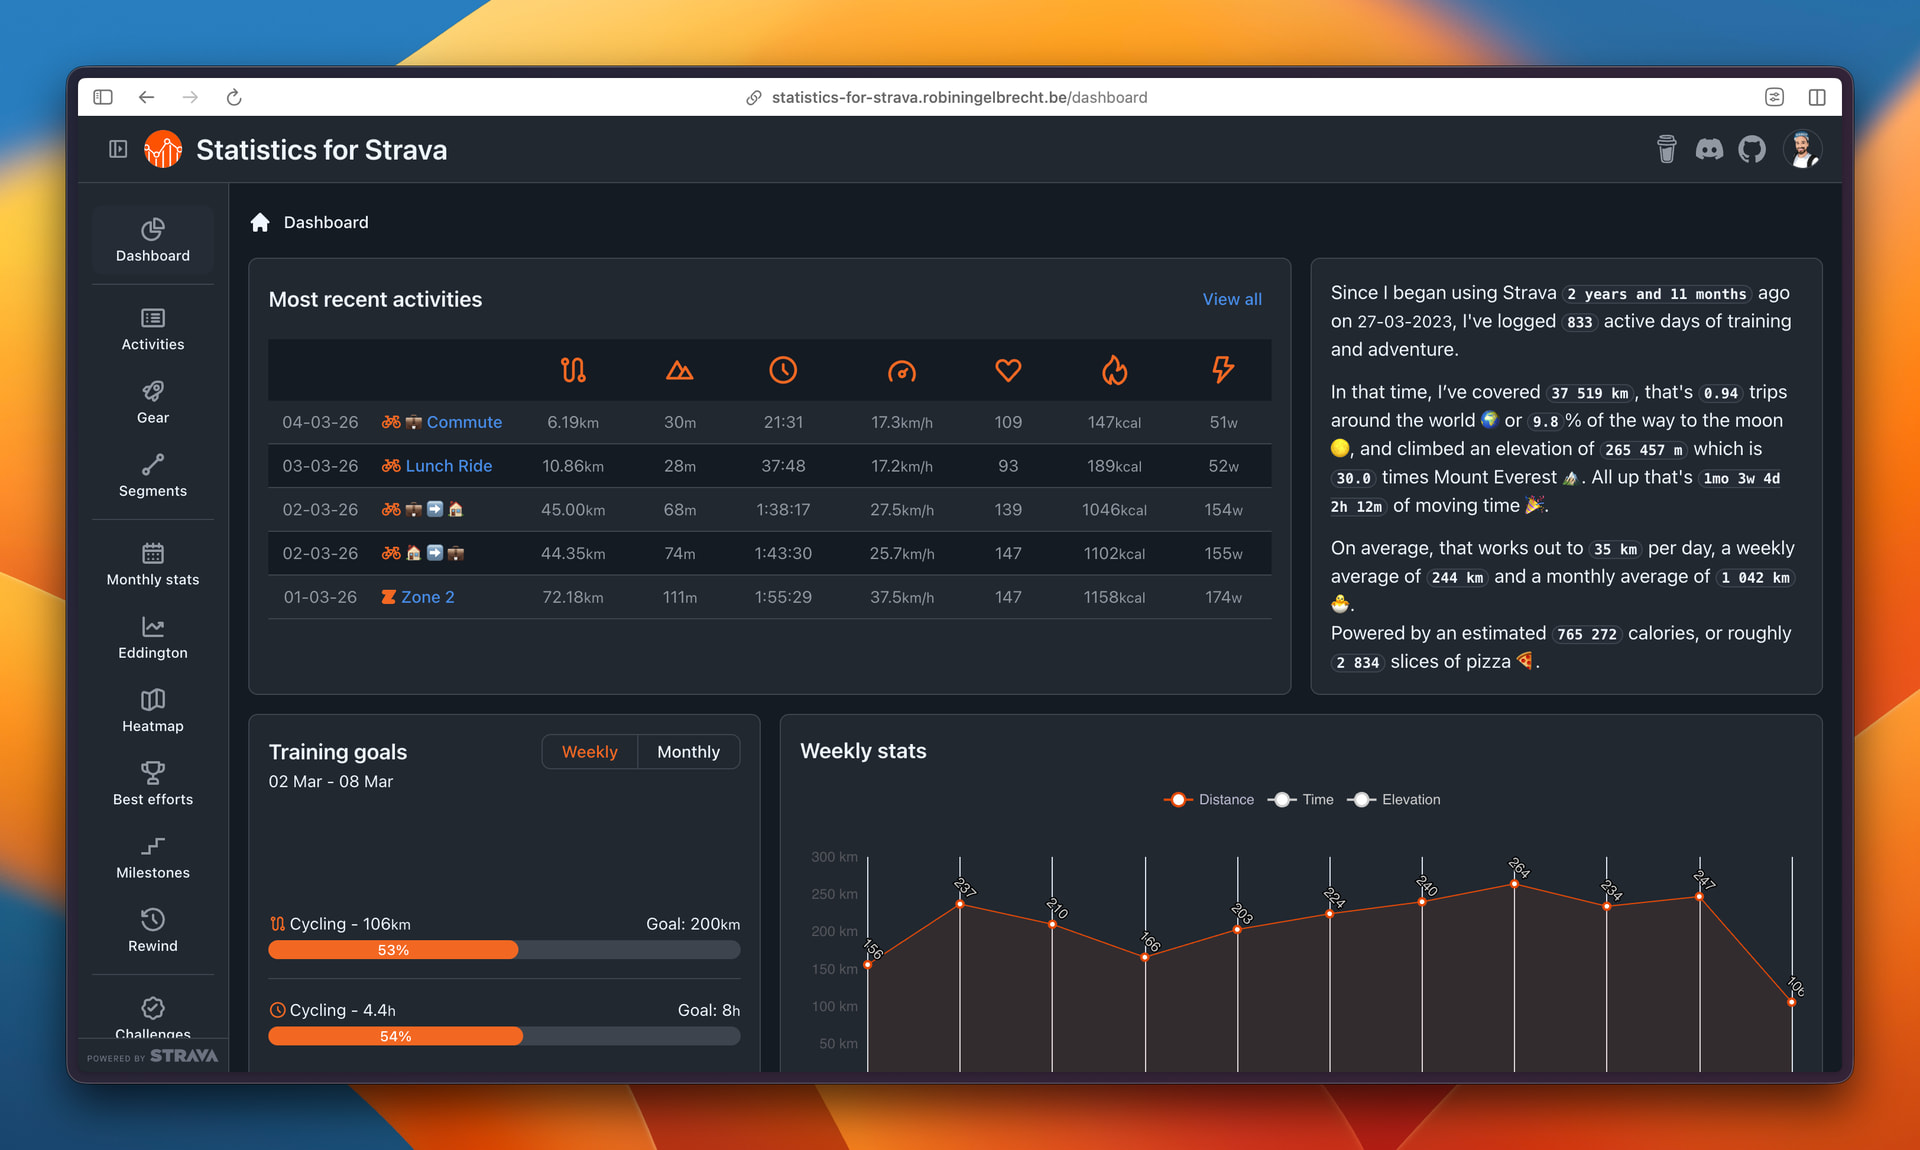Open Rewind from sidebar
1920x1150 pixels.
pyautogui.click(x=153, y=930)
